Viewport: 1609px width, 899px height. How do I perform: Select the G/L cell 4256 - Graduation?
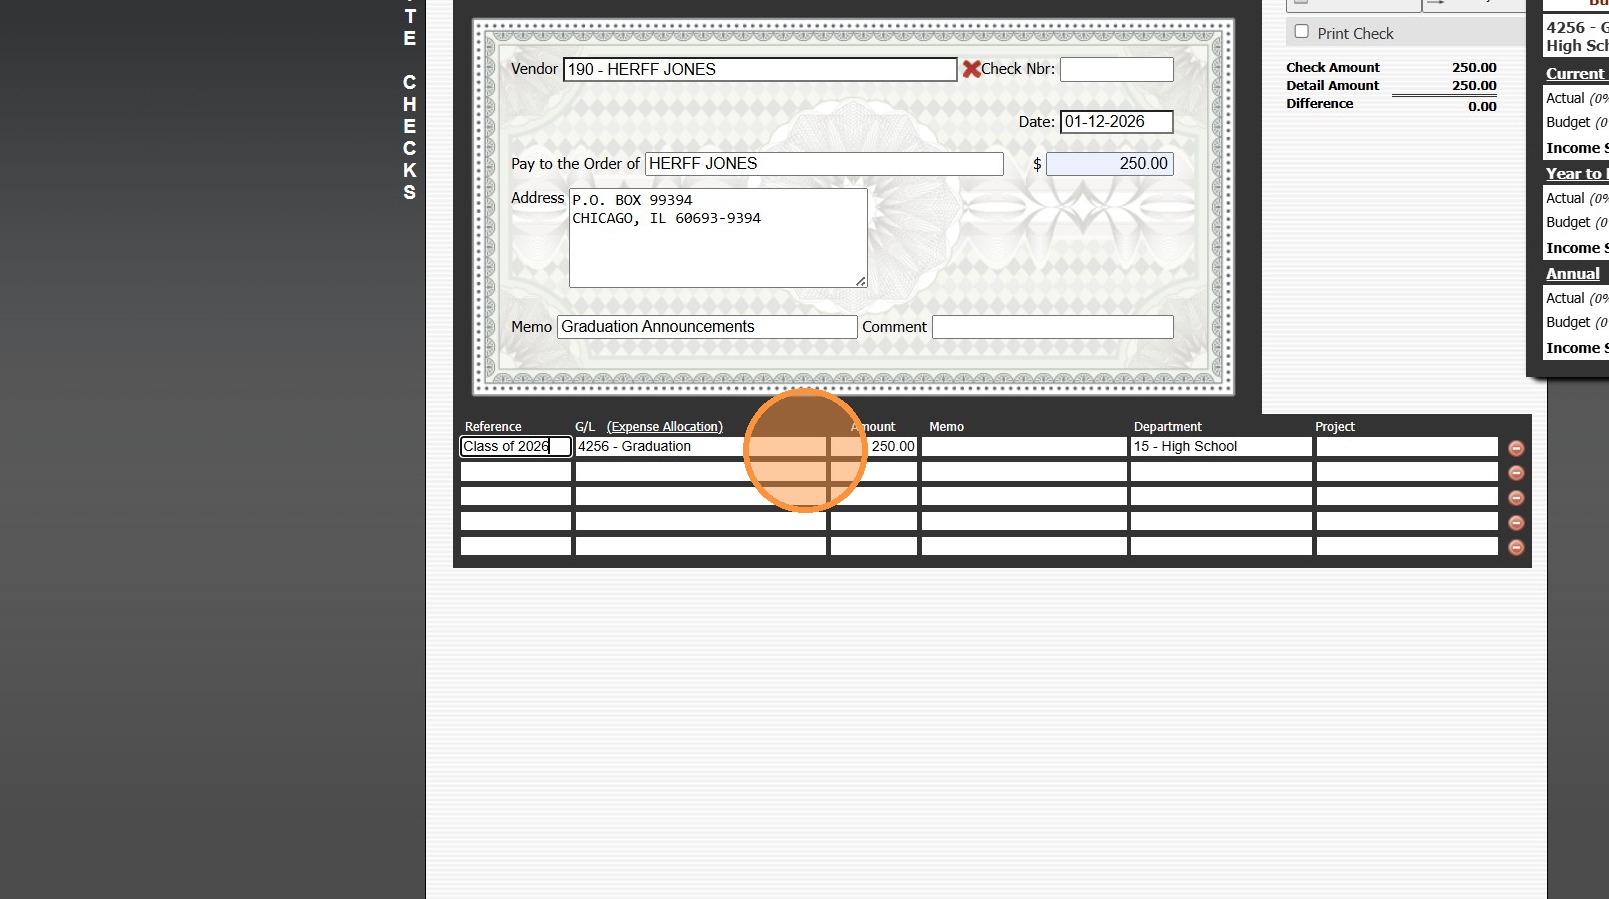(701, 447)
